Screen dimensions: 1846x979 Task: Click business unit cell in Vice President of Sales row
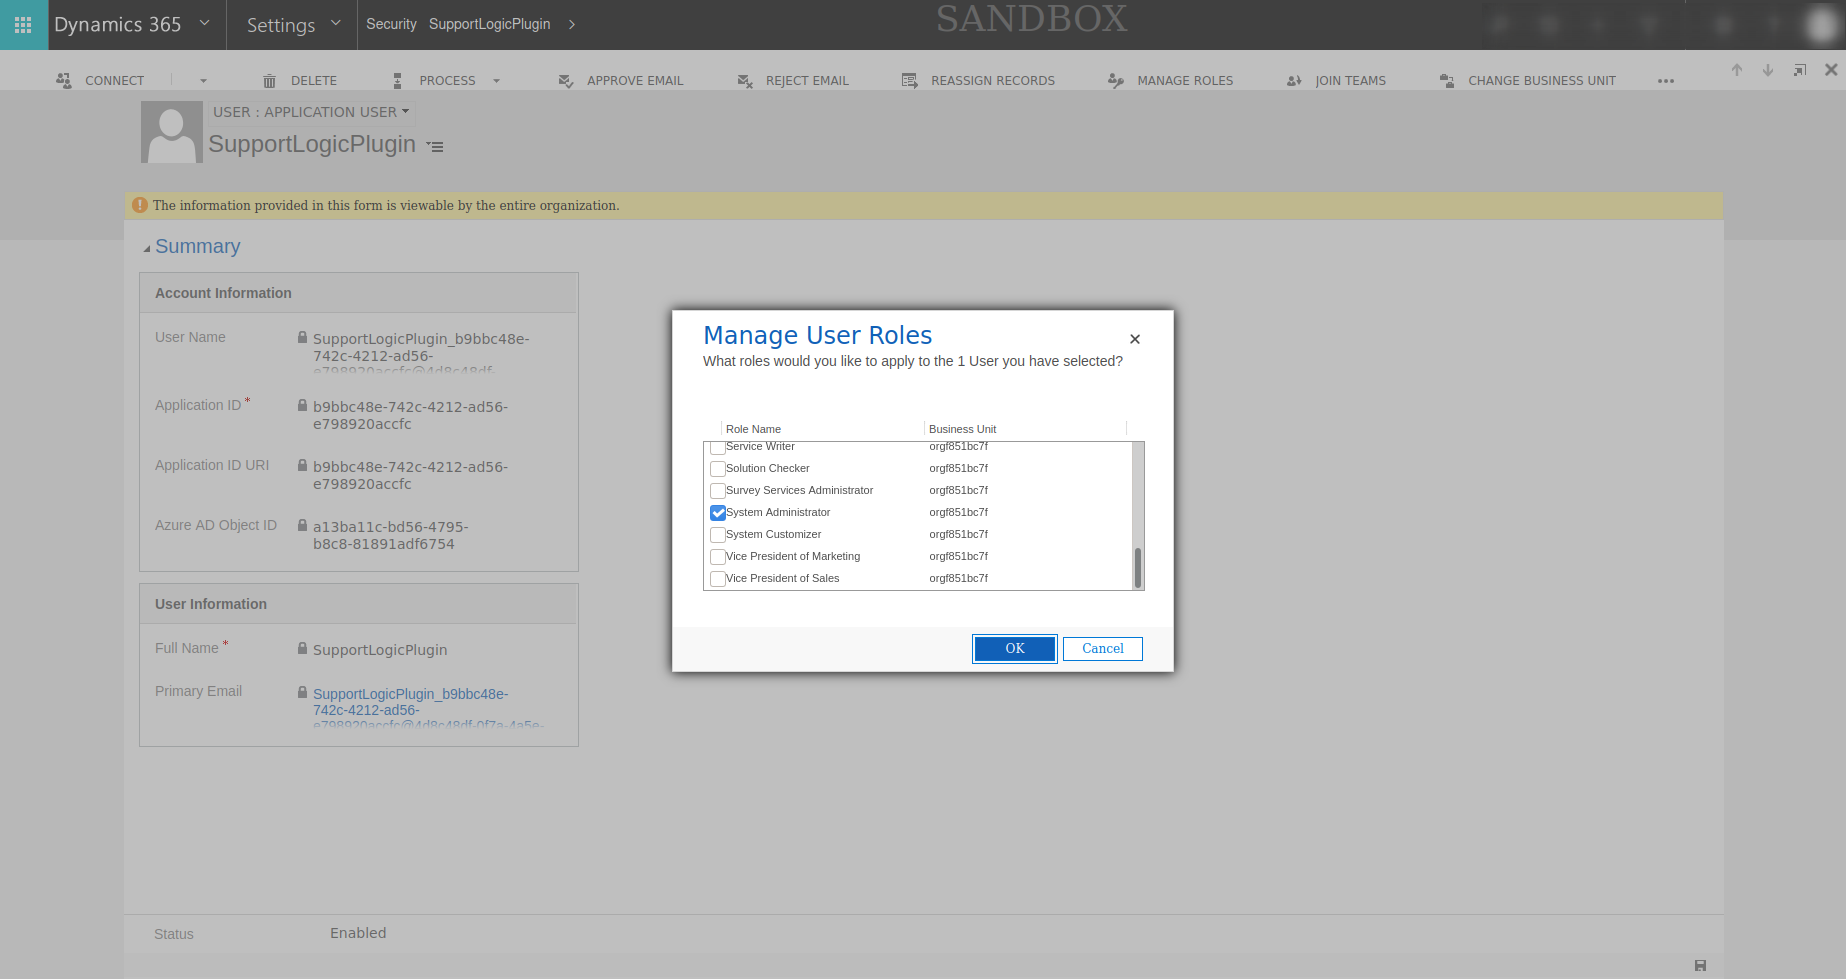pos(958,579)
